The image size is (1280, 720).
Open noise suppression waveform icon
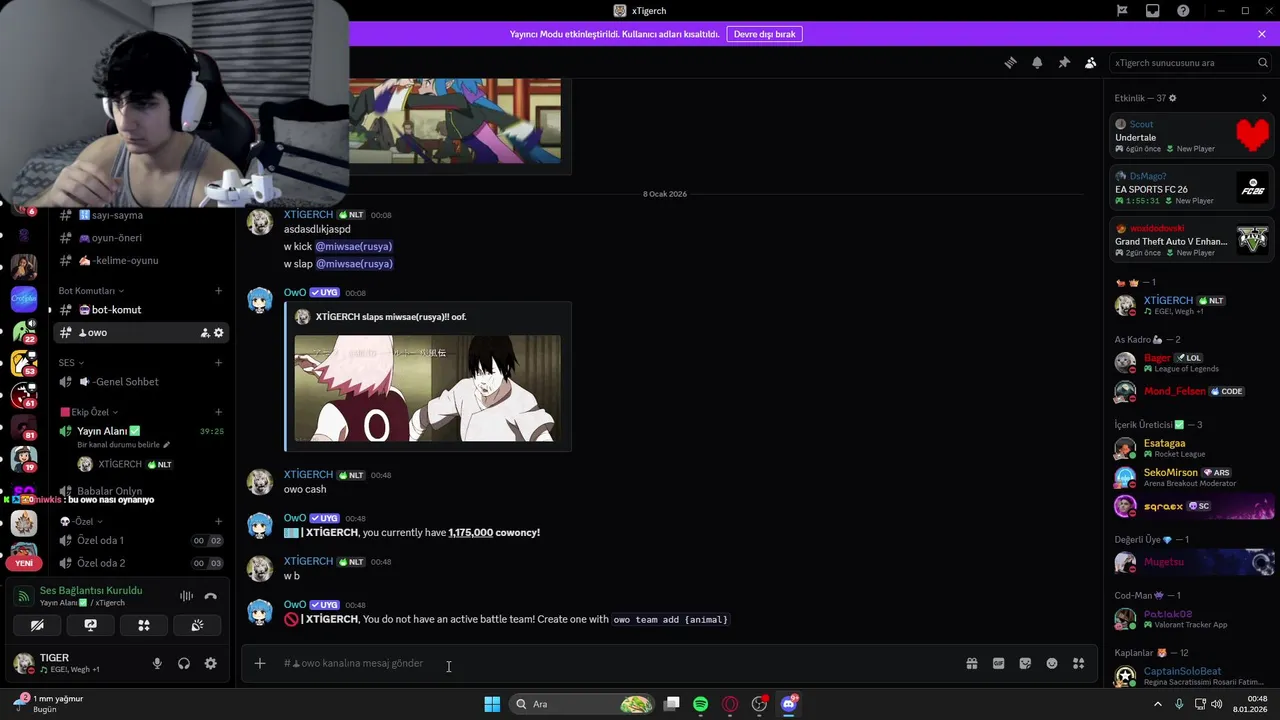(186, 596)
